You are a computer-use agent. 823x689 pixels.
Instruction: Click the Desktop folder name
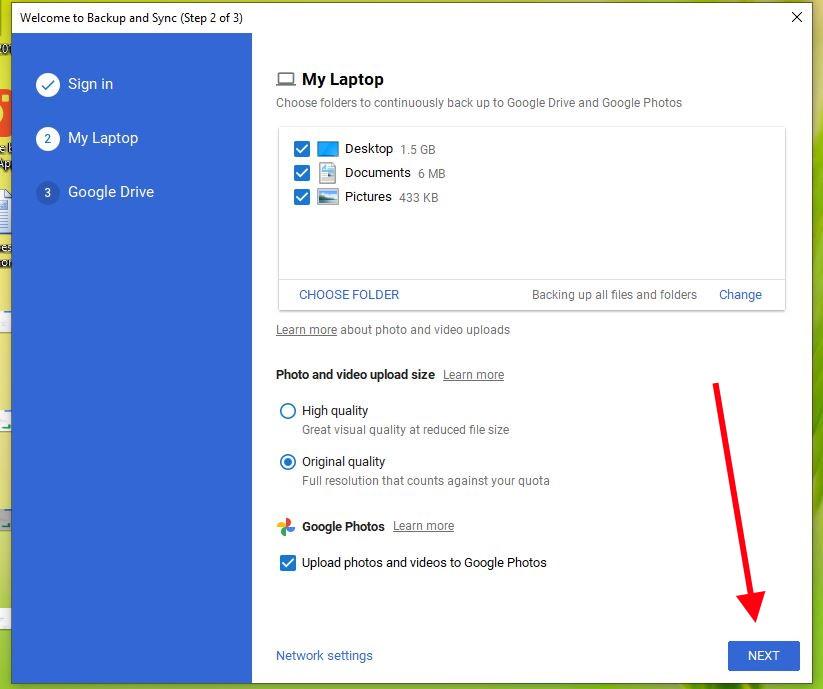[x=369, y=149]
